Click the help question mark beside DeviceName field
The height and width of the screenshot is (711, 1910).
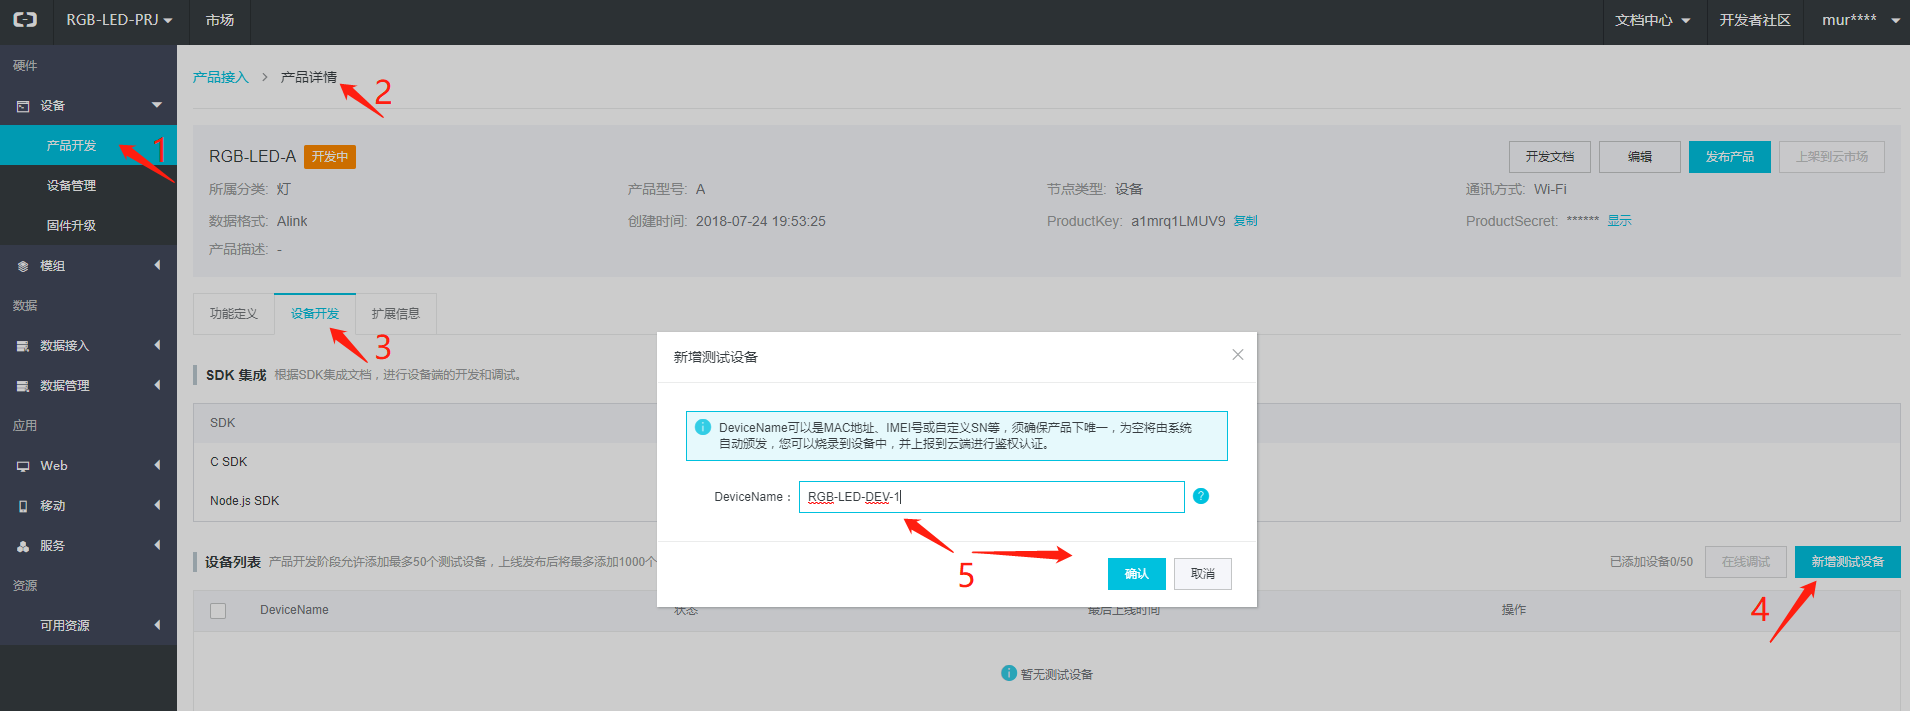coord(1201,496)
